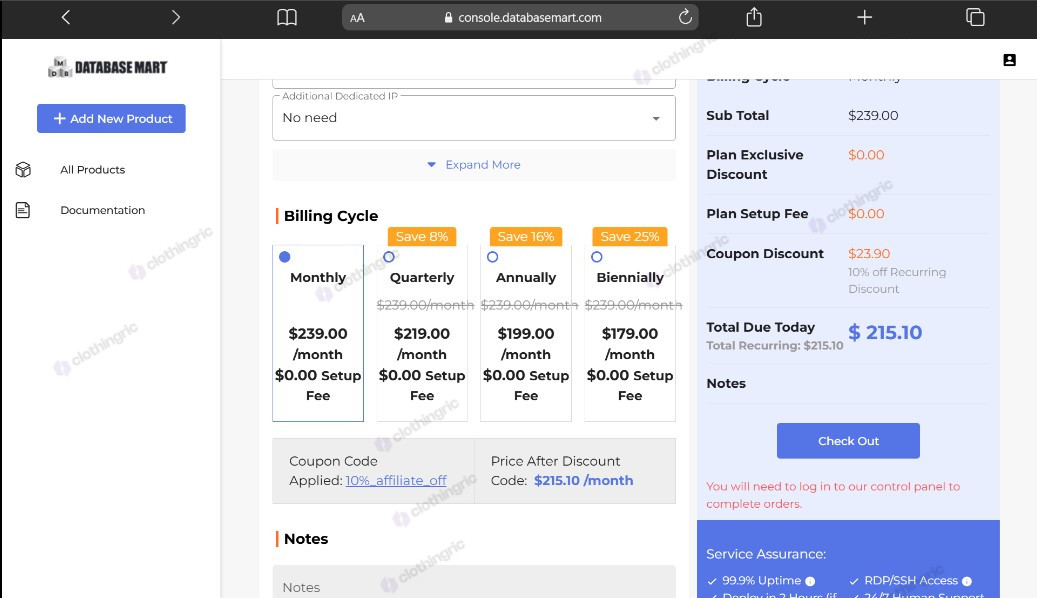This screenshot has height=598, width=1037.
Task: Show all tabs overview icon
Action: pos(975,17)
